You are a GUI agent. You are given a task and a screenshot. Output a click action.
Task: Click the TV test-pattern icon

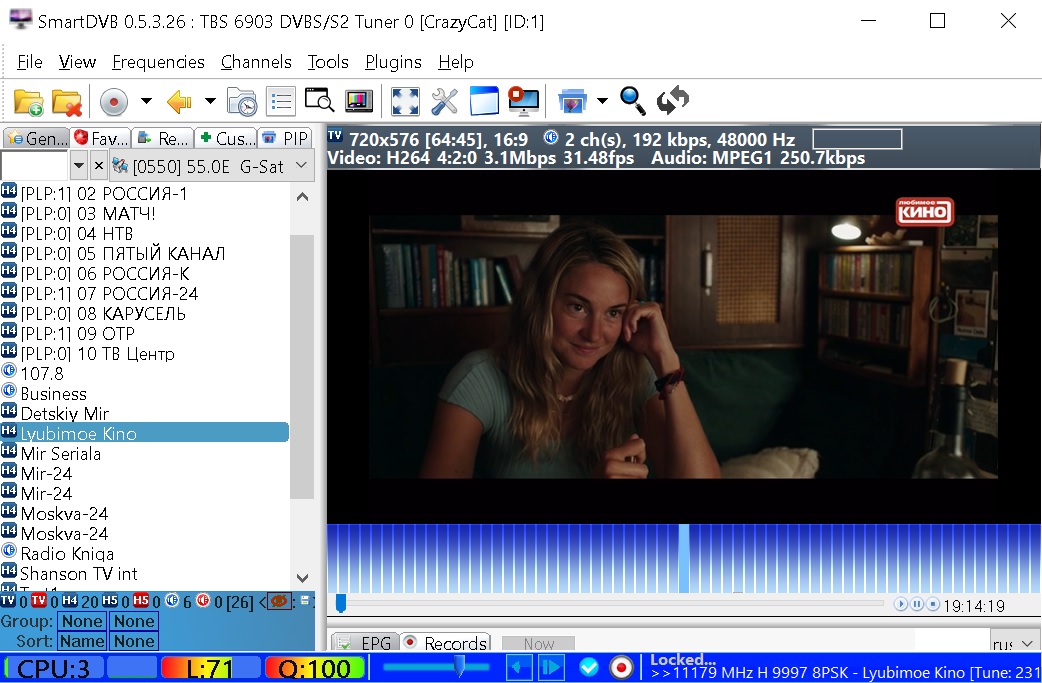point(359,101)
